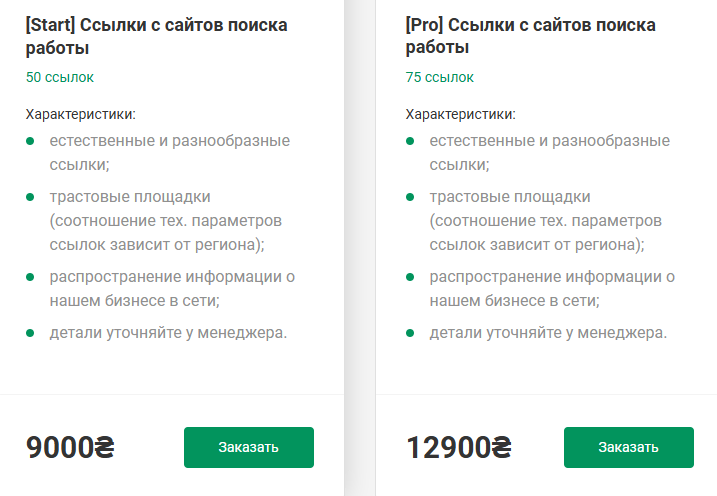Click the 50 ссылок label
This screenshot has width=717, height=496.
pos(60,77)
